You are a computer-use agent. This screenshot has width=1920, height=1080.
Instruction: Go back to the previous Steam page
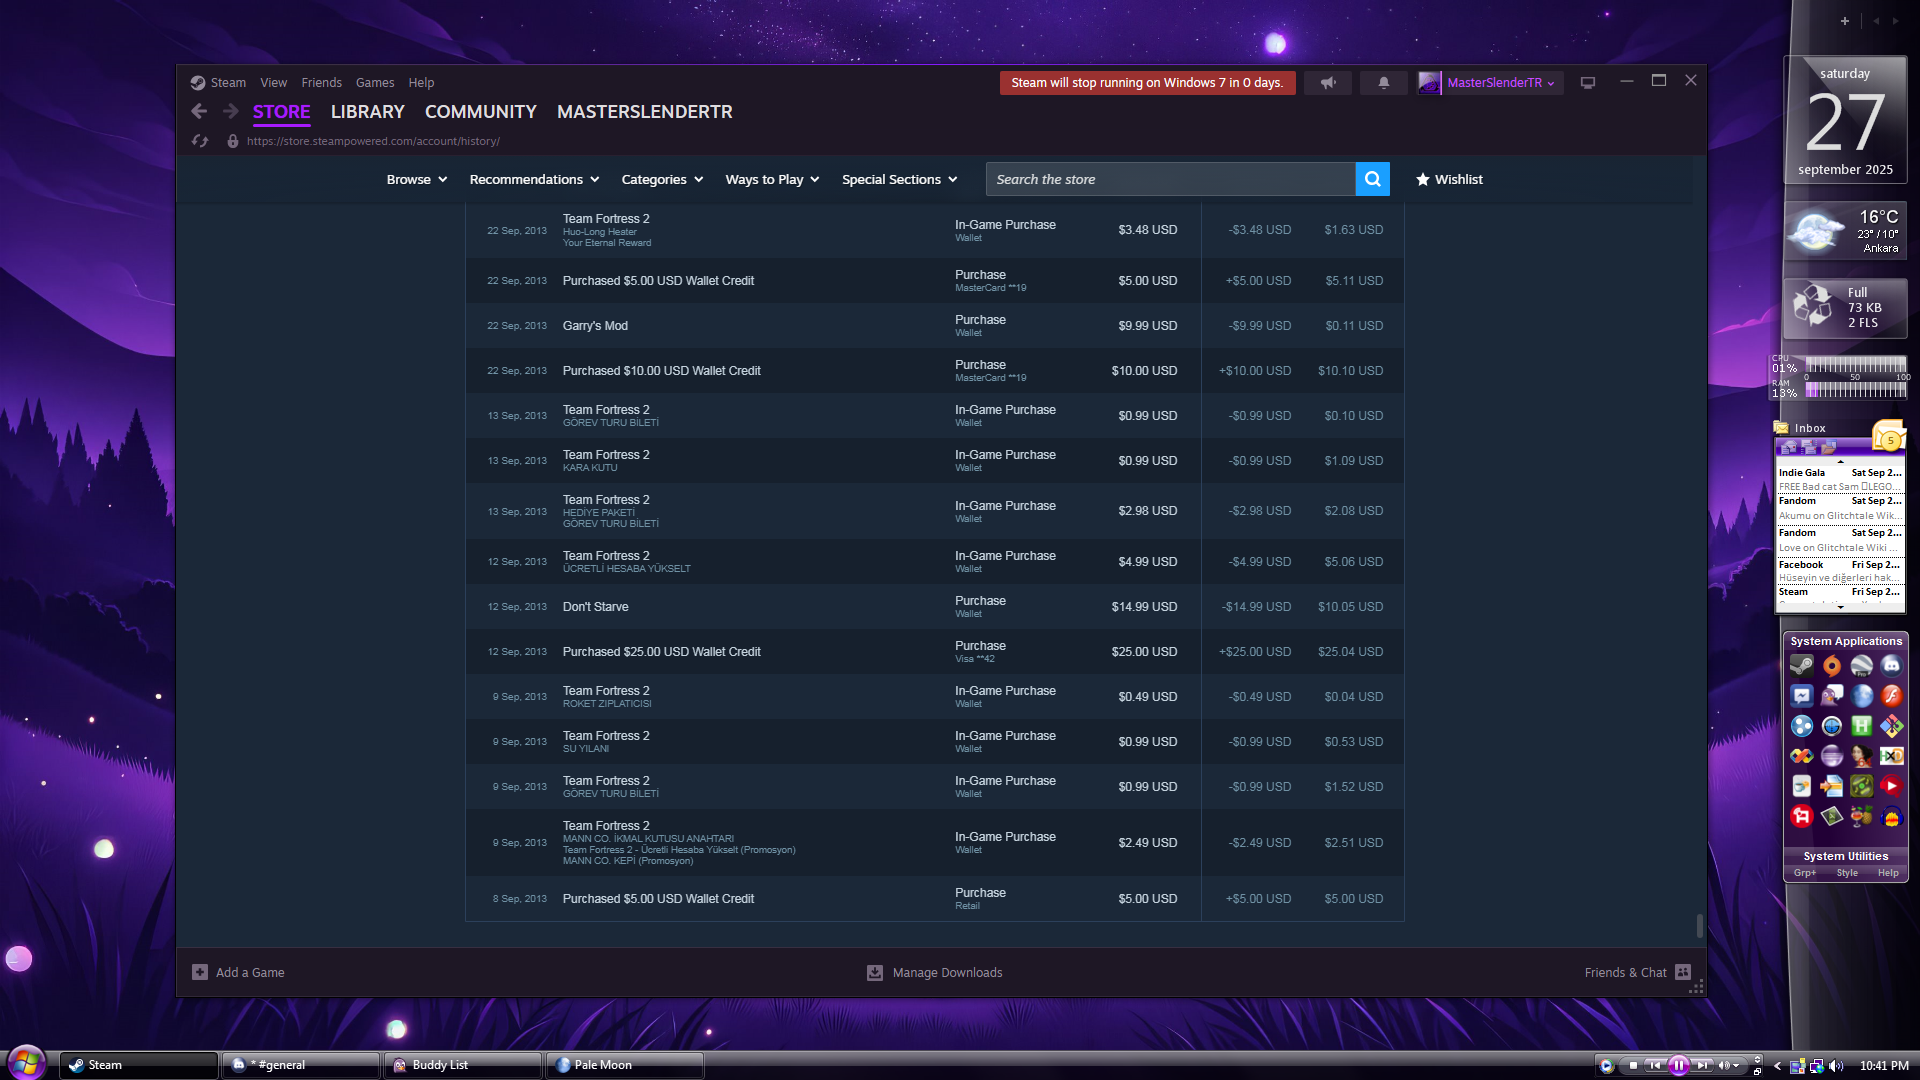(x=199, y=112)
